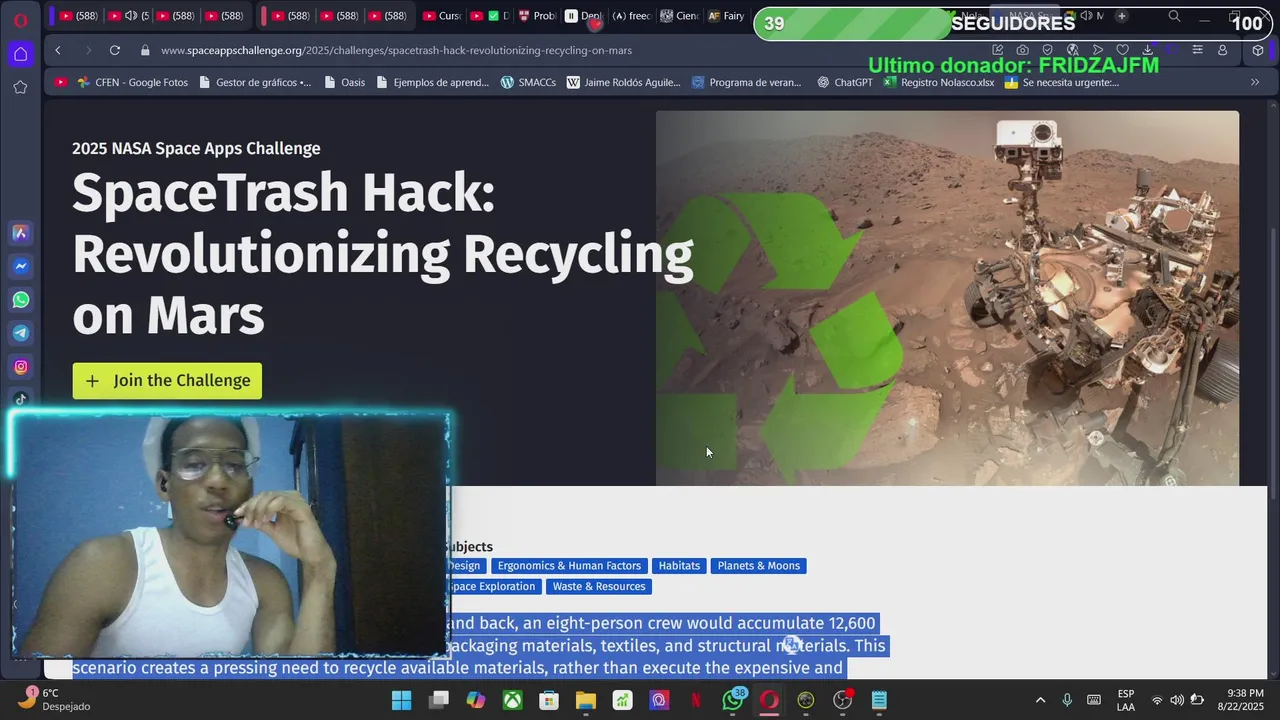1280x720 pixels.
Task: Add this page to favorites with the heart icon
Action: (1122, 50)
